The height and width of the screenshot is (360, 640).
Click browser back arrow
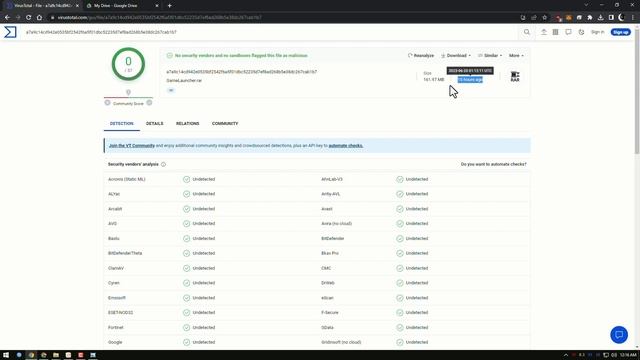pyautogui.click(x=7, y=18)
